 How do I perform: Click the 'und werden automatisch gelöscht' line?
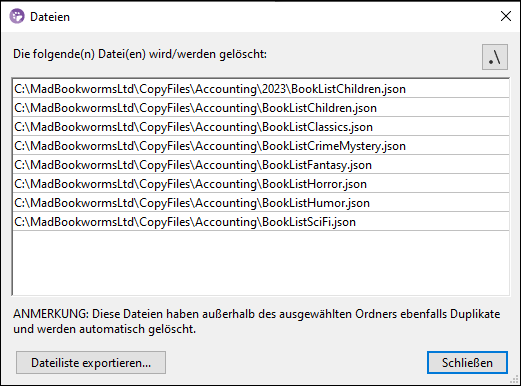pyautogui.click(x=105, y=329)
